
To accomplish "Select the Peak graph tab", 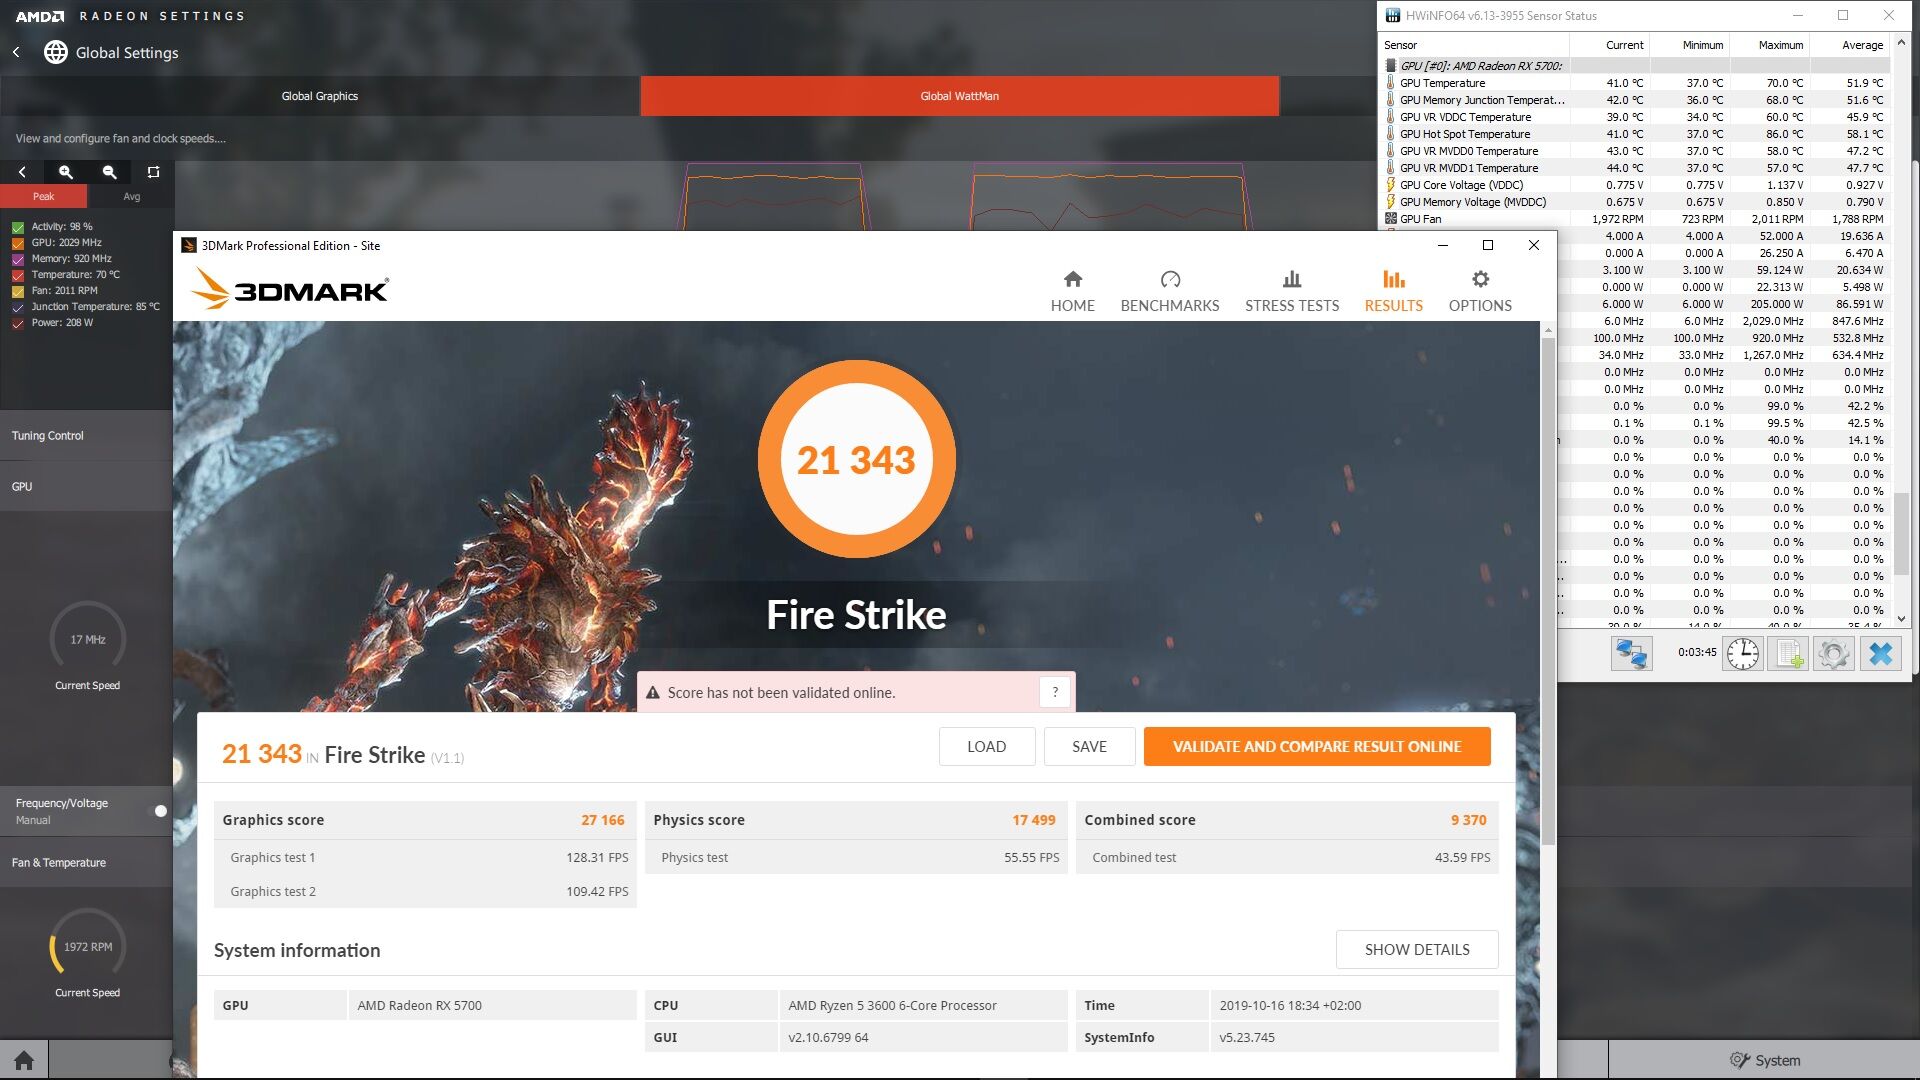I will pyautogui.click(x=44, y=196).
